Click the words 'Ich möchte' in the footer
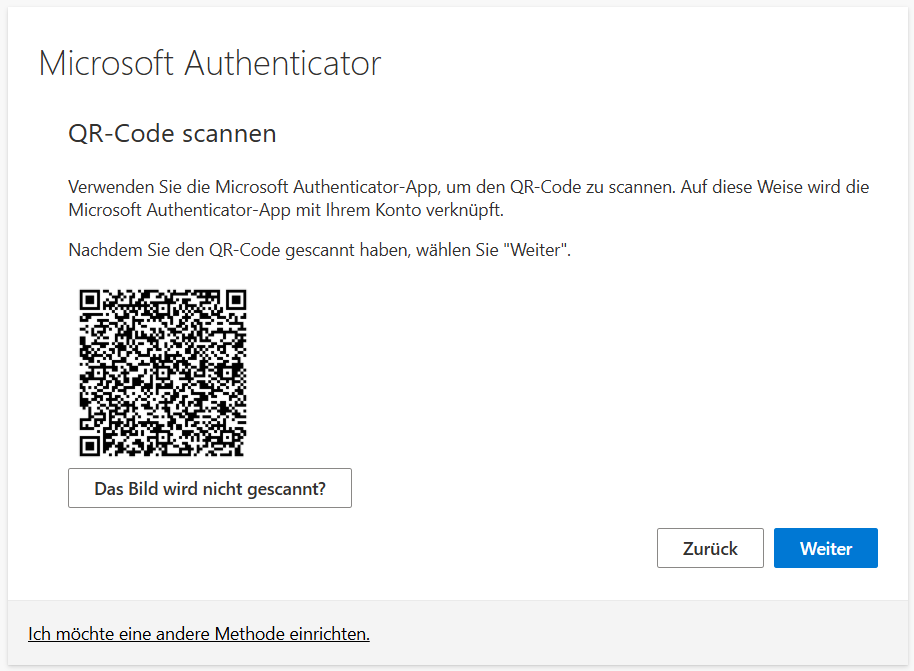This screenshot has height=671, width=914. point(70,634)
